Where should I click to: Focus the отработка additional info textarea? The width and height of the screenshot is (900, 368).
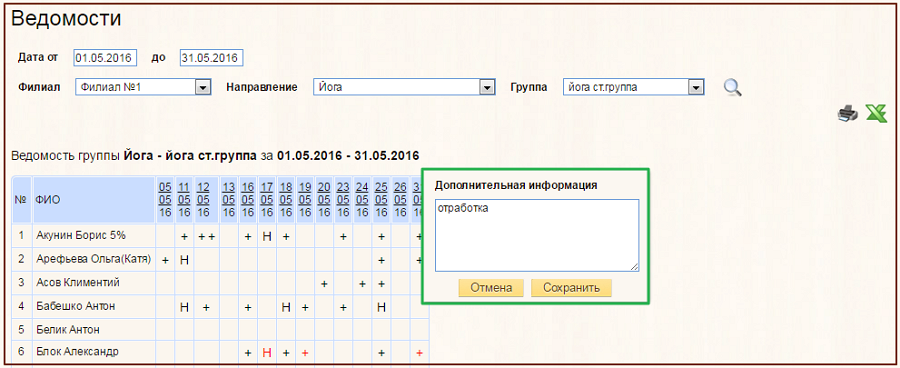point(537,235)
